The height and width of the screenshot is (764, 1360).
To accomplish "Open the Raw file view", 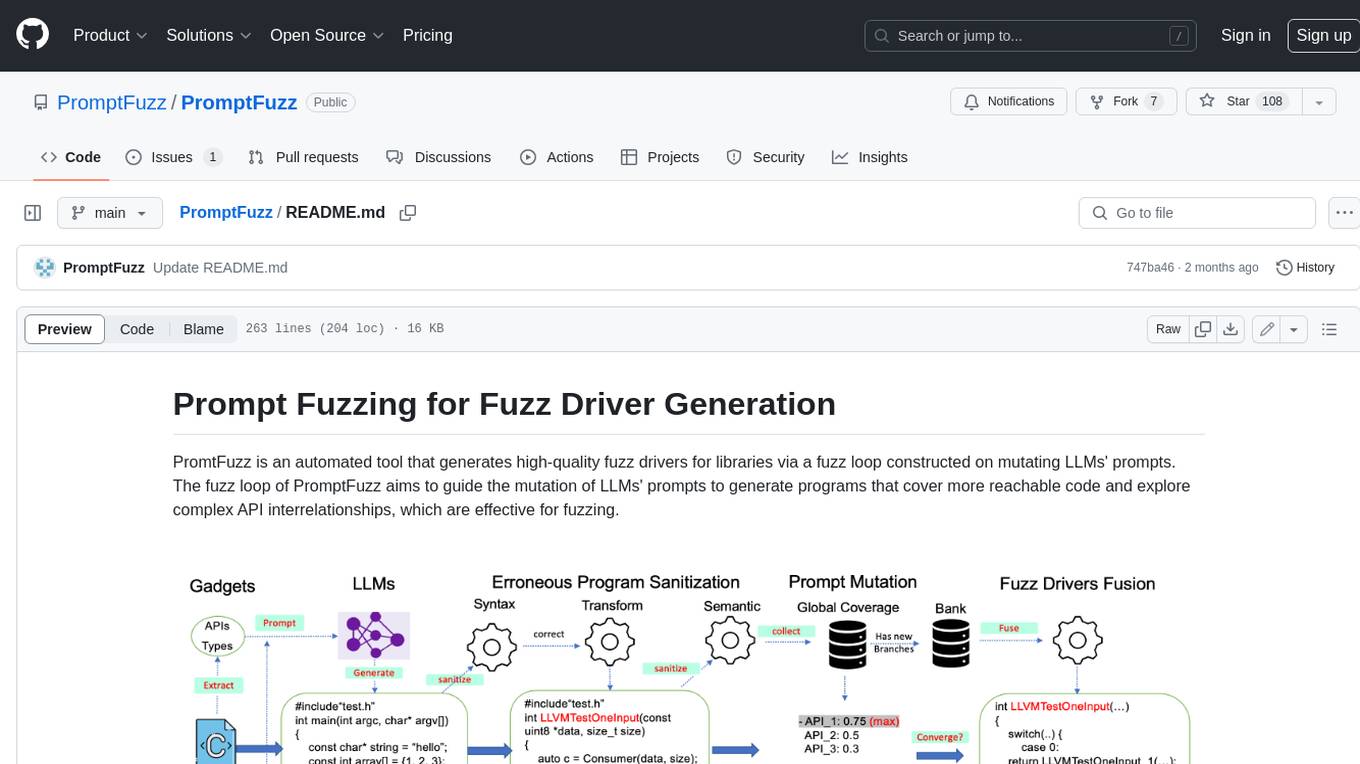I will (1168, 329).
